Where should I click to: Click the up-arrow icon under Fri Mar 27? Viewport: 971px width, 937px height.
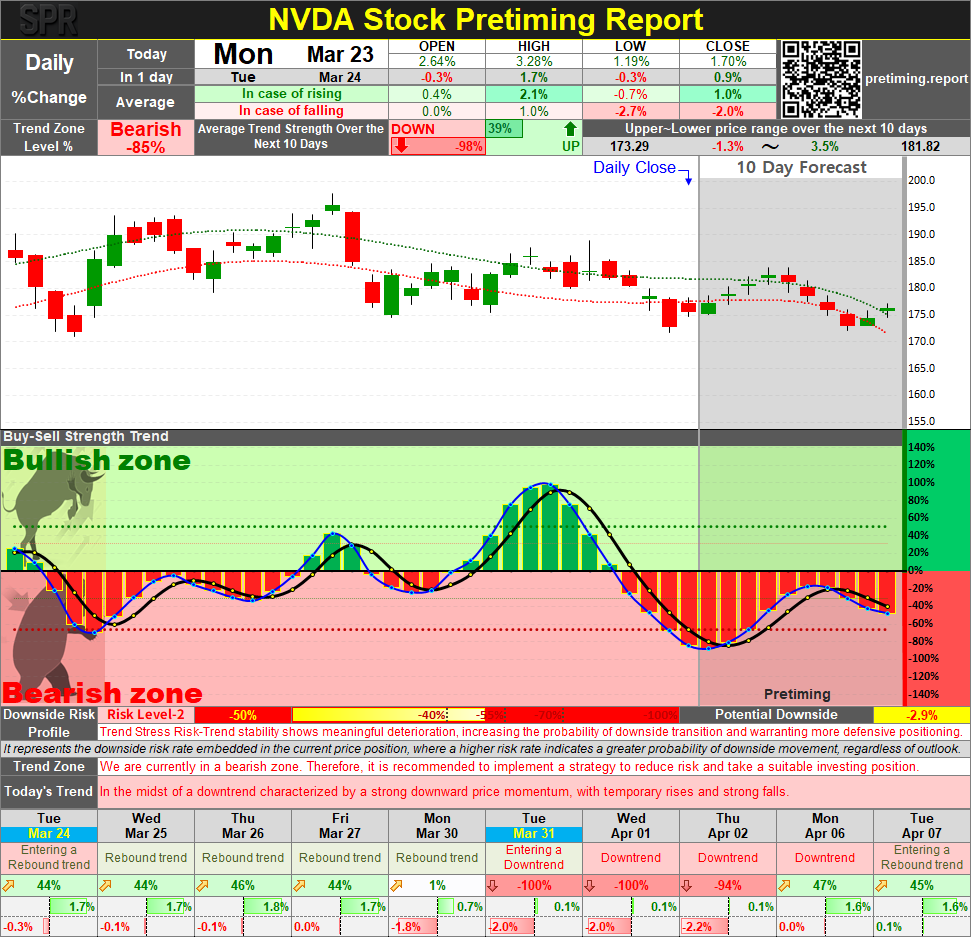point(300,886)
